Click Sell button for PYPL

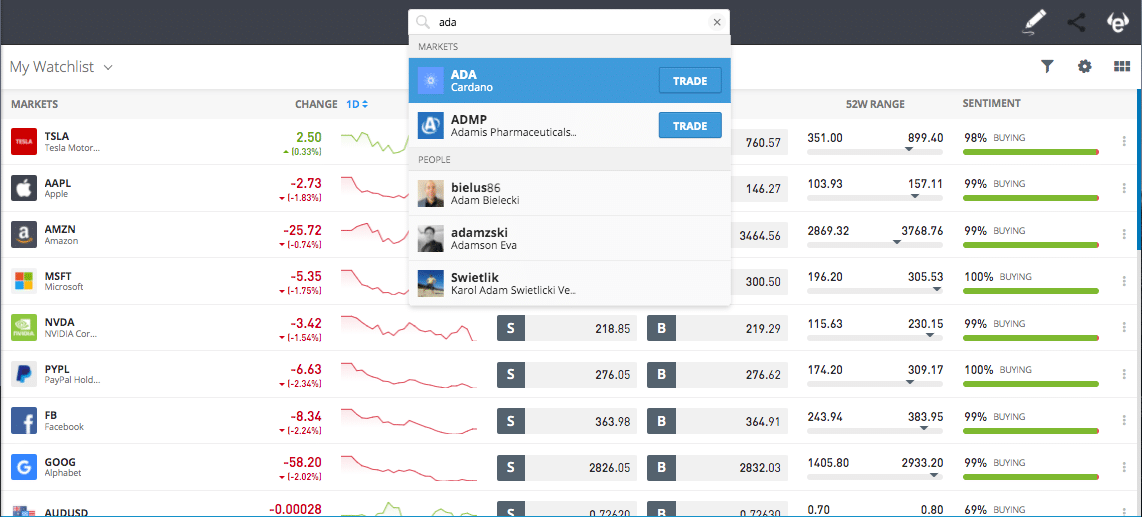coord(511,375)
